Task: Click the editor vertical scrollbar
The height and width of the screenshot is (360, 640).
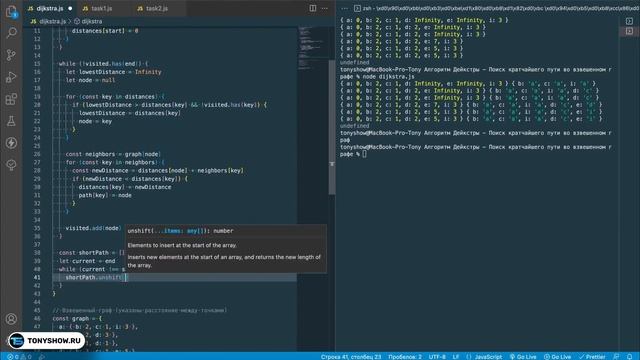Action: point(332,127)
